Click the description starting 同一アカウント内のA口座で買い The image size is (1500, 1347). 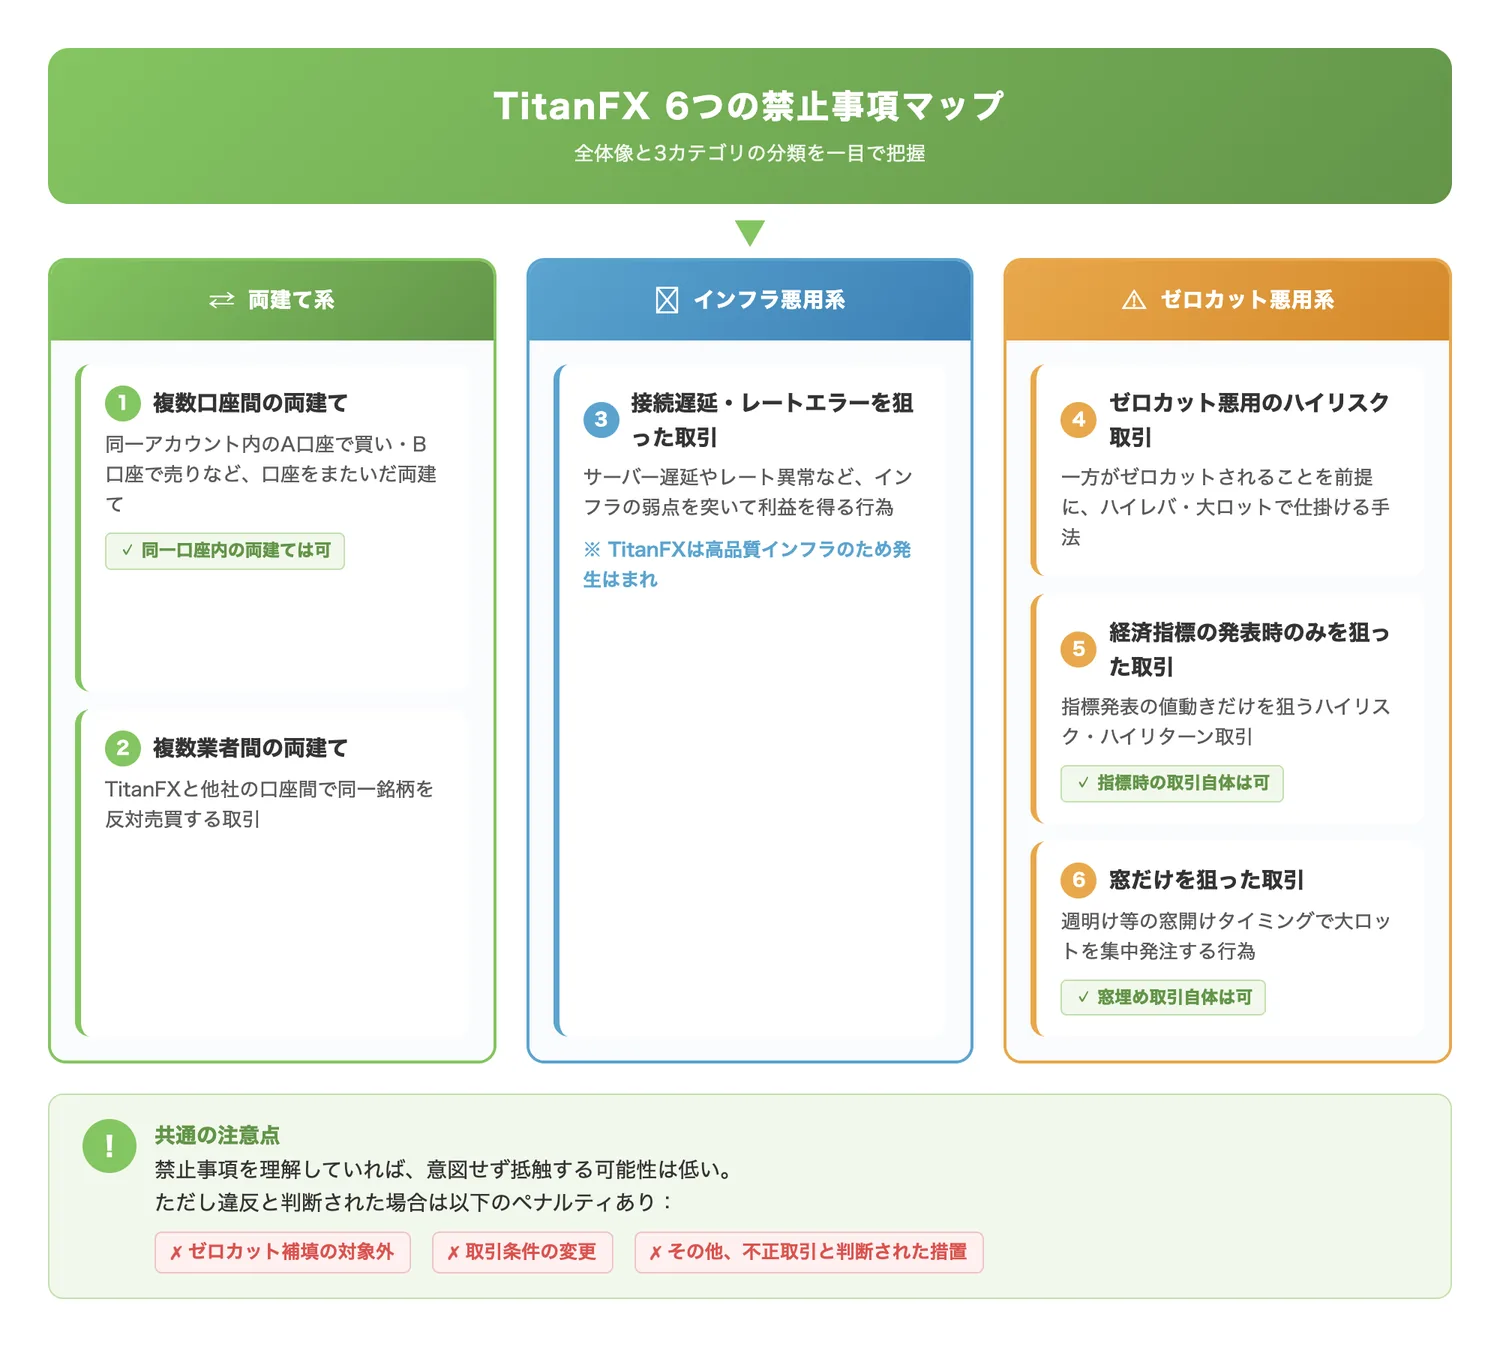click(271, 474)
